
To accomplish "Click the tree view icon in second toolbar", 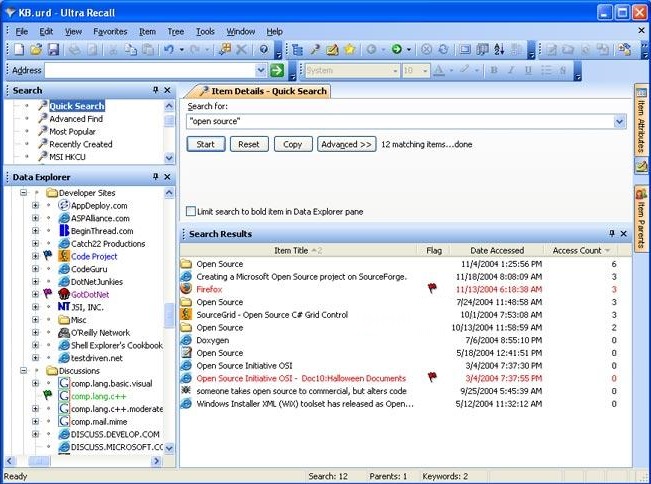I will [297, 50].
